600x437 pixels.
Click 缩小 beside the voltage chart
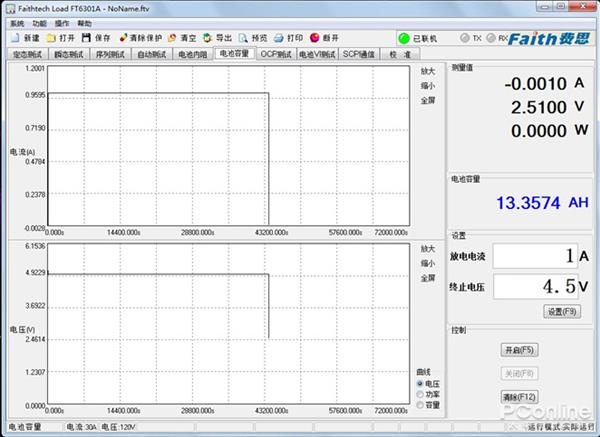(428, 263)
